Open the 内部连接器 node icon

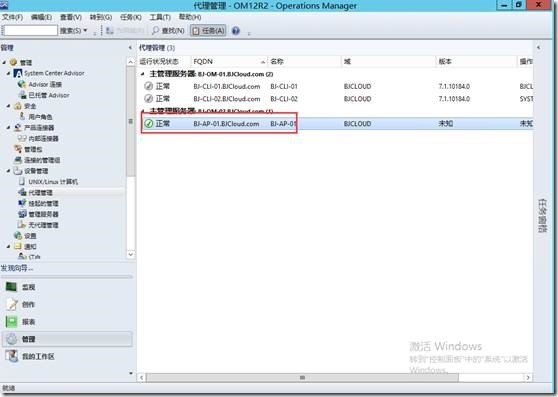coord(22,138)
